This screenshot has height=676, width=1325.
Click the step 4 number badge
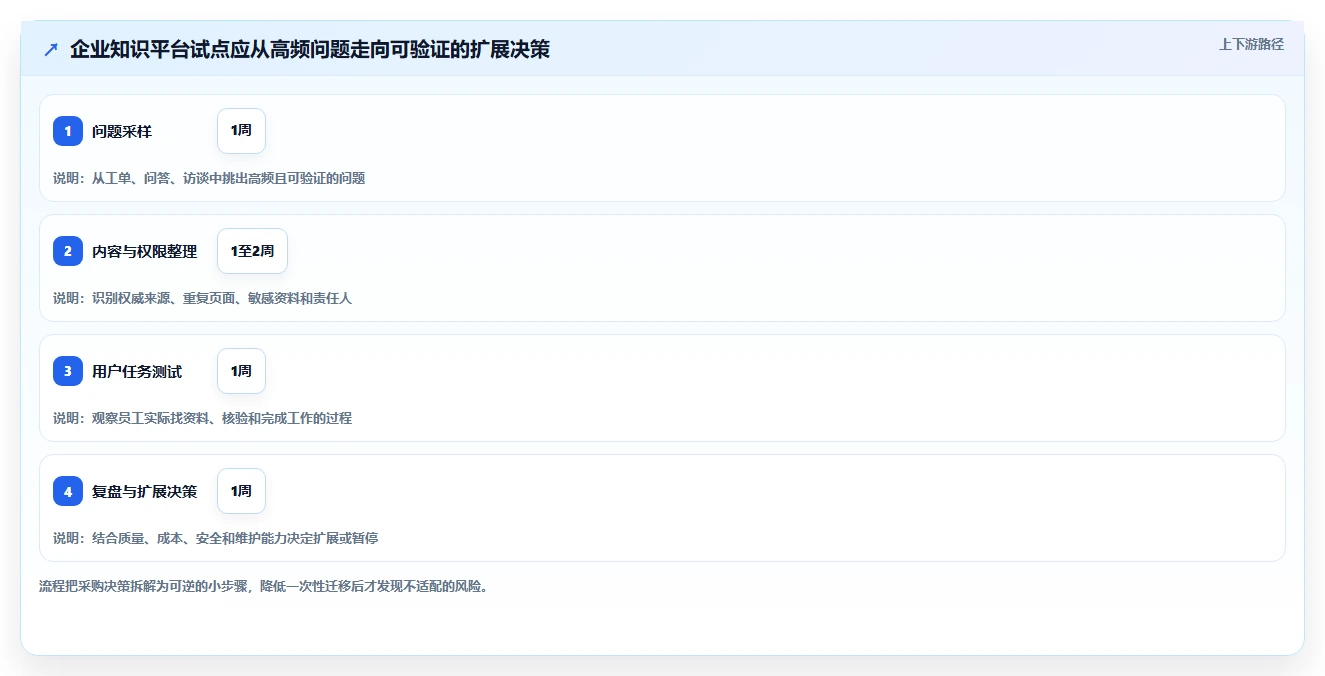(x=68, y=491)
